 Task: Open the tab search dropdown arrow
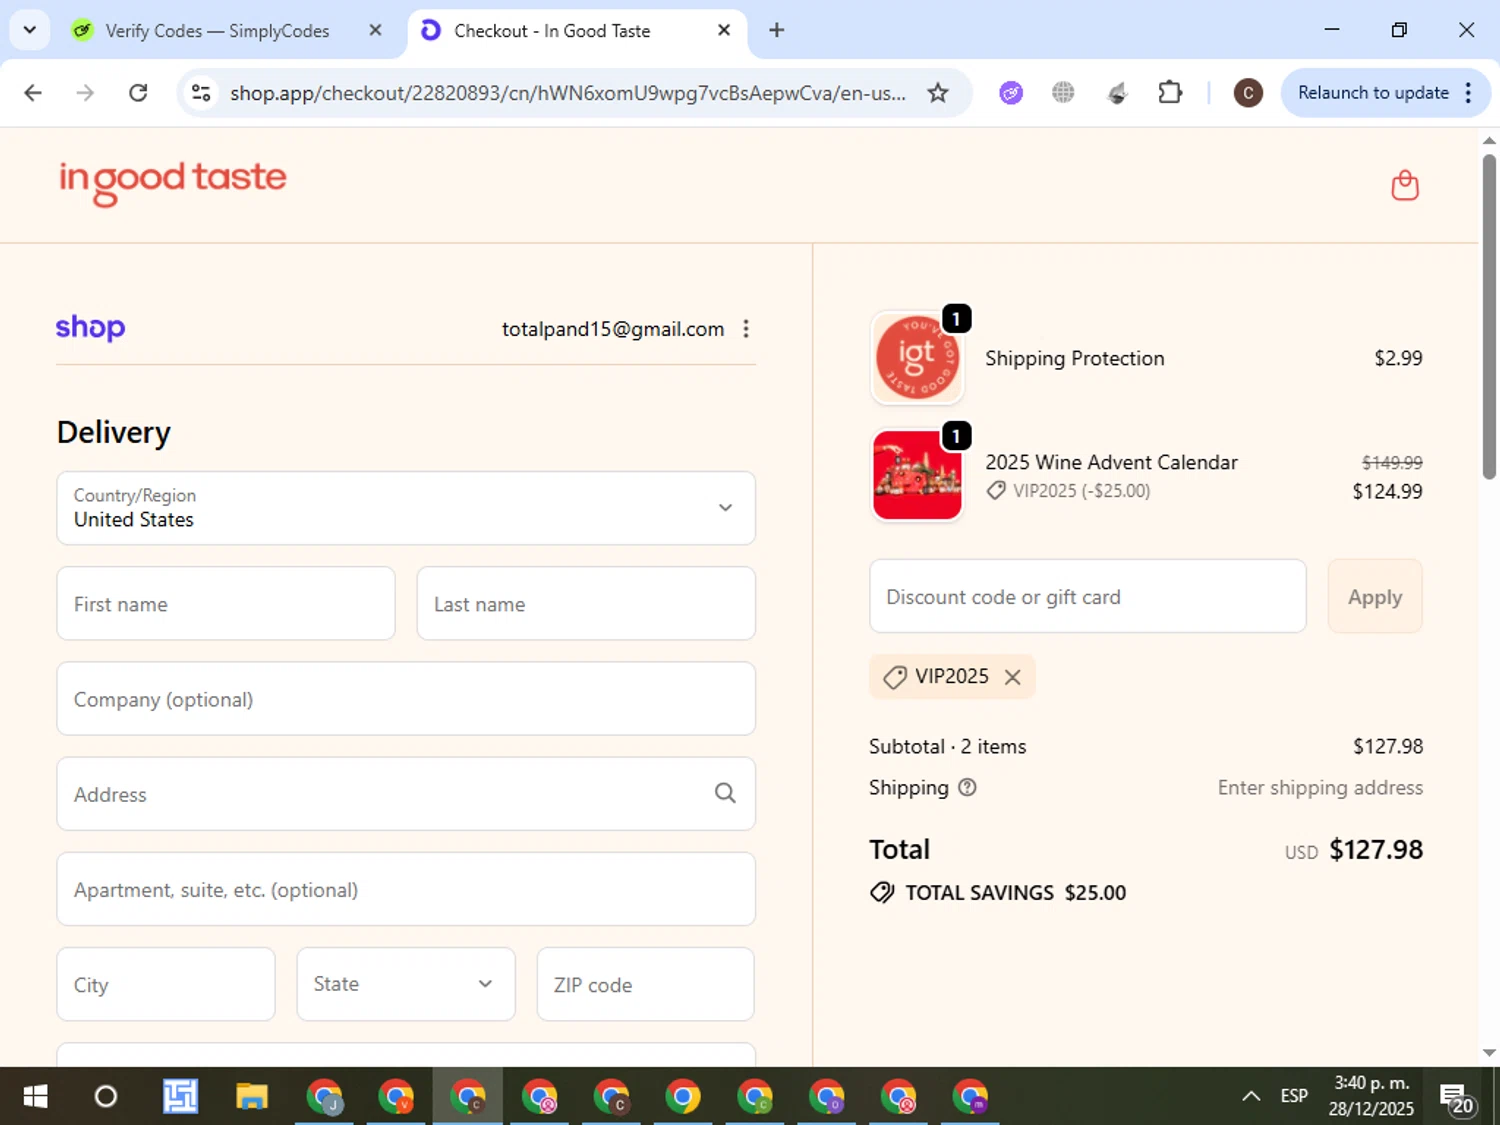tap(30, 30)
